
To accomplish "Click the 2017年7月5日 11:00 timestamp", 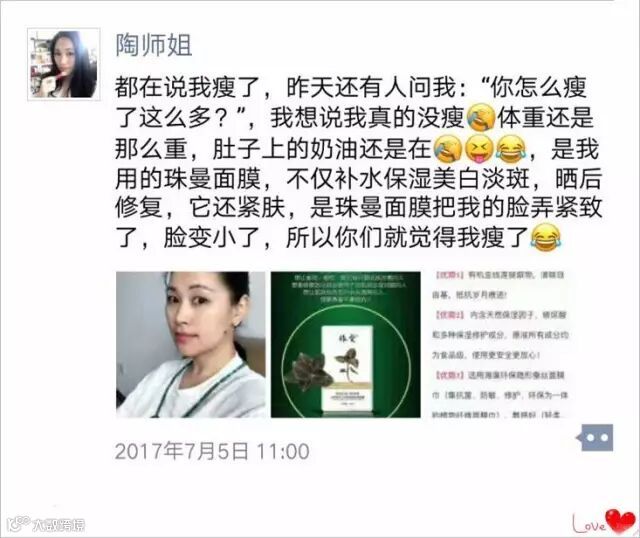I will 212,451.
